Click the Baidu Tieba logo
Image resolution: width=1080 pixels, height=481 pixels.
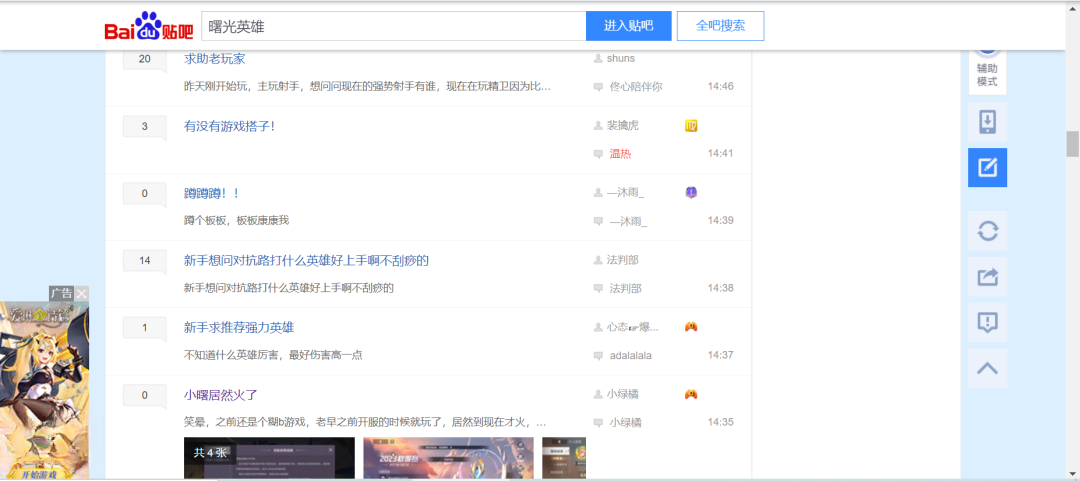click(x=149, y=26)
